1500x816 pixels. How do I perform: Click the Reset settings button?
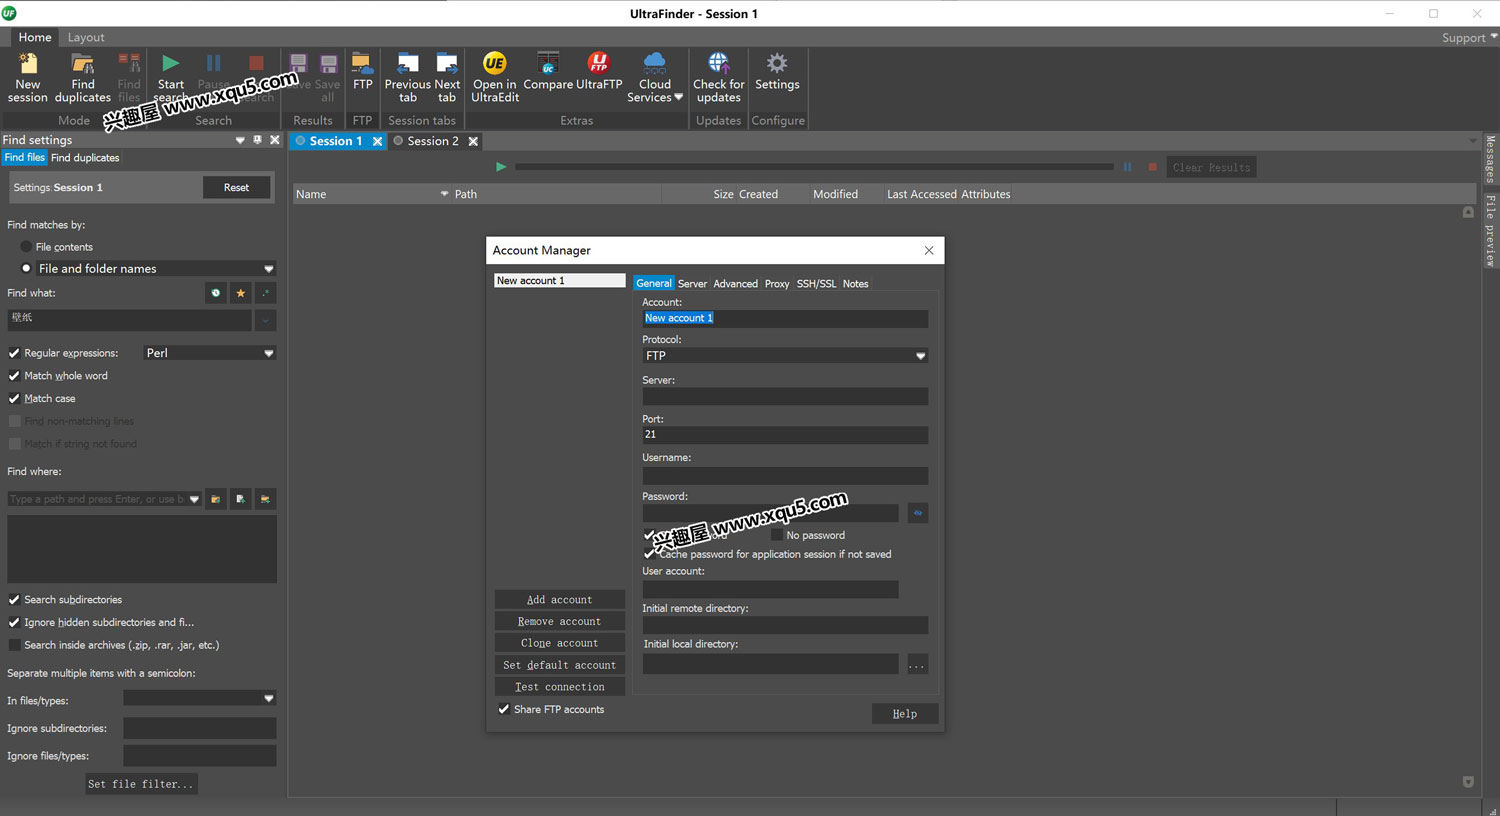coord(236,187)
